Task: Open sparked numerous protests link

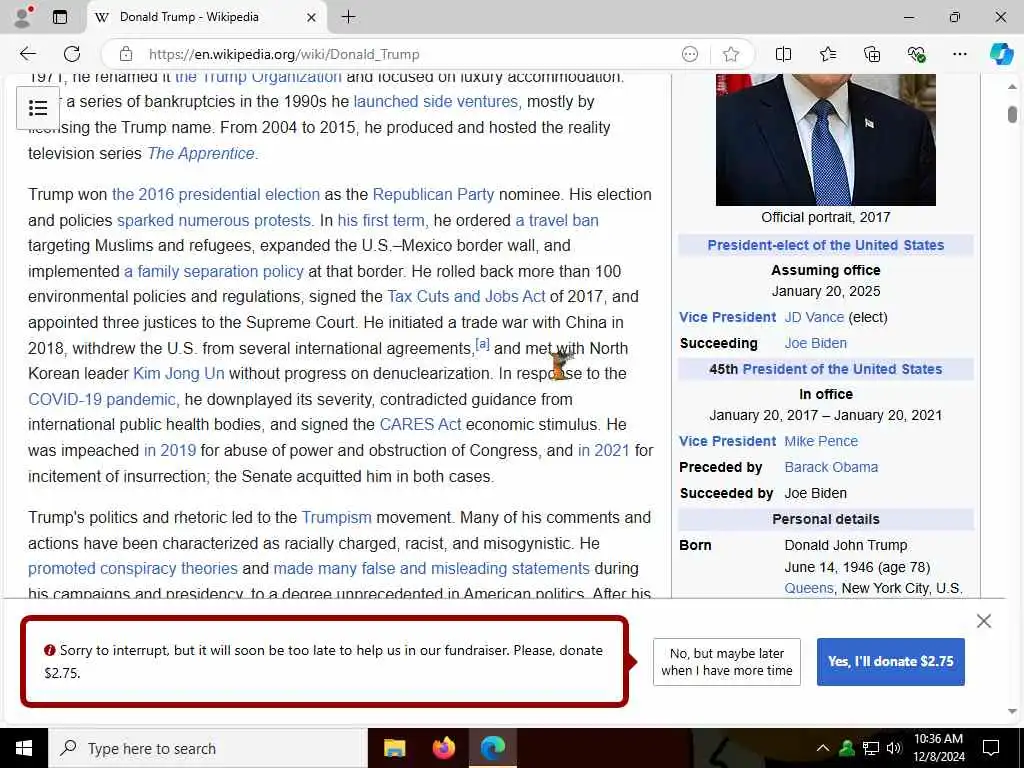Action: (x=215, y=221)
